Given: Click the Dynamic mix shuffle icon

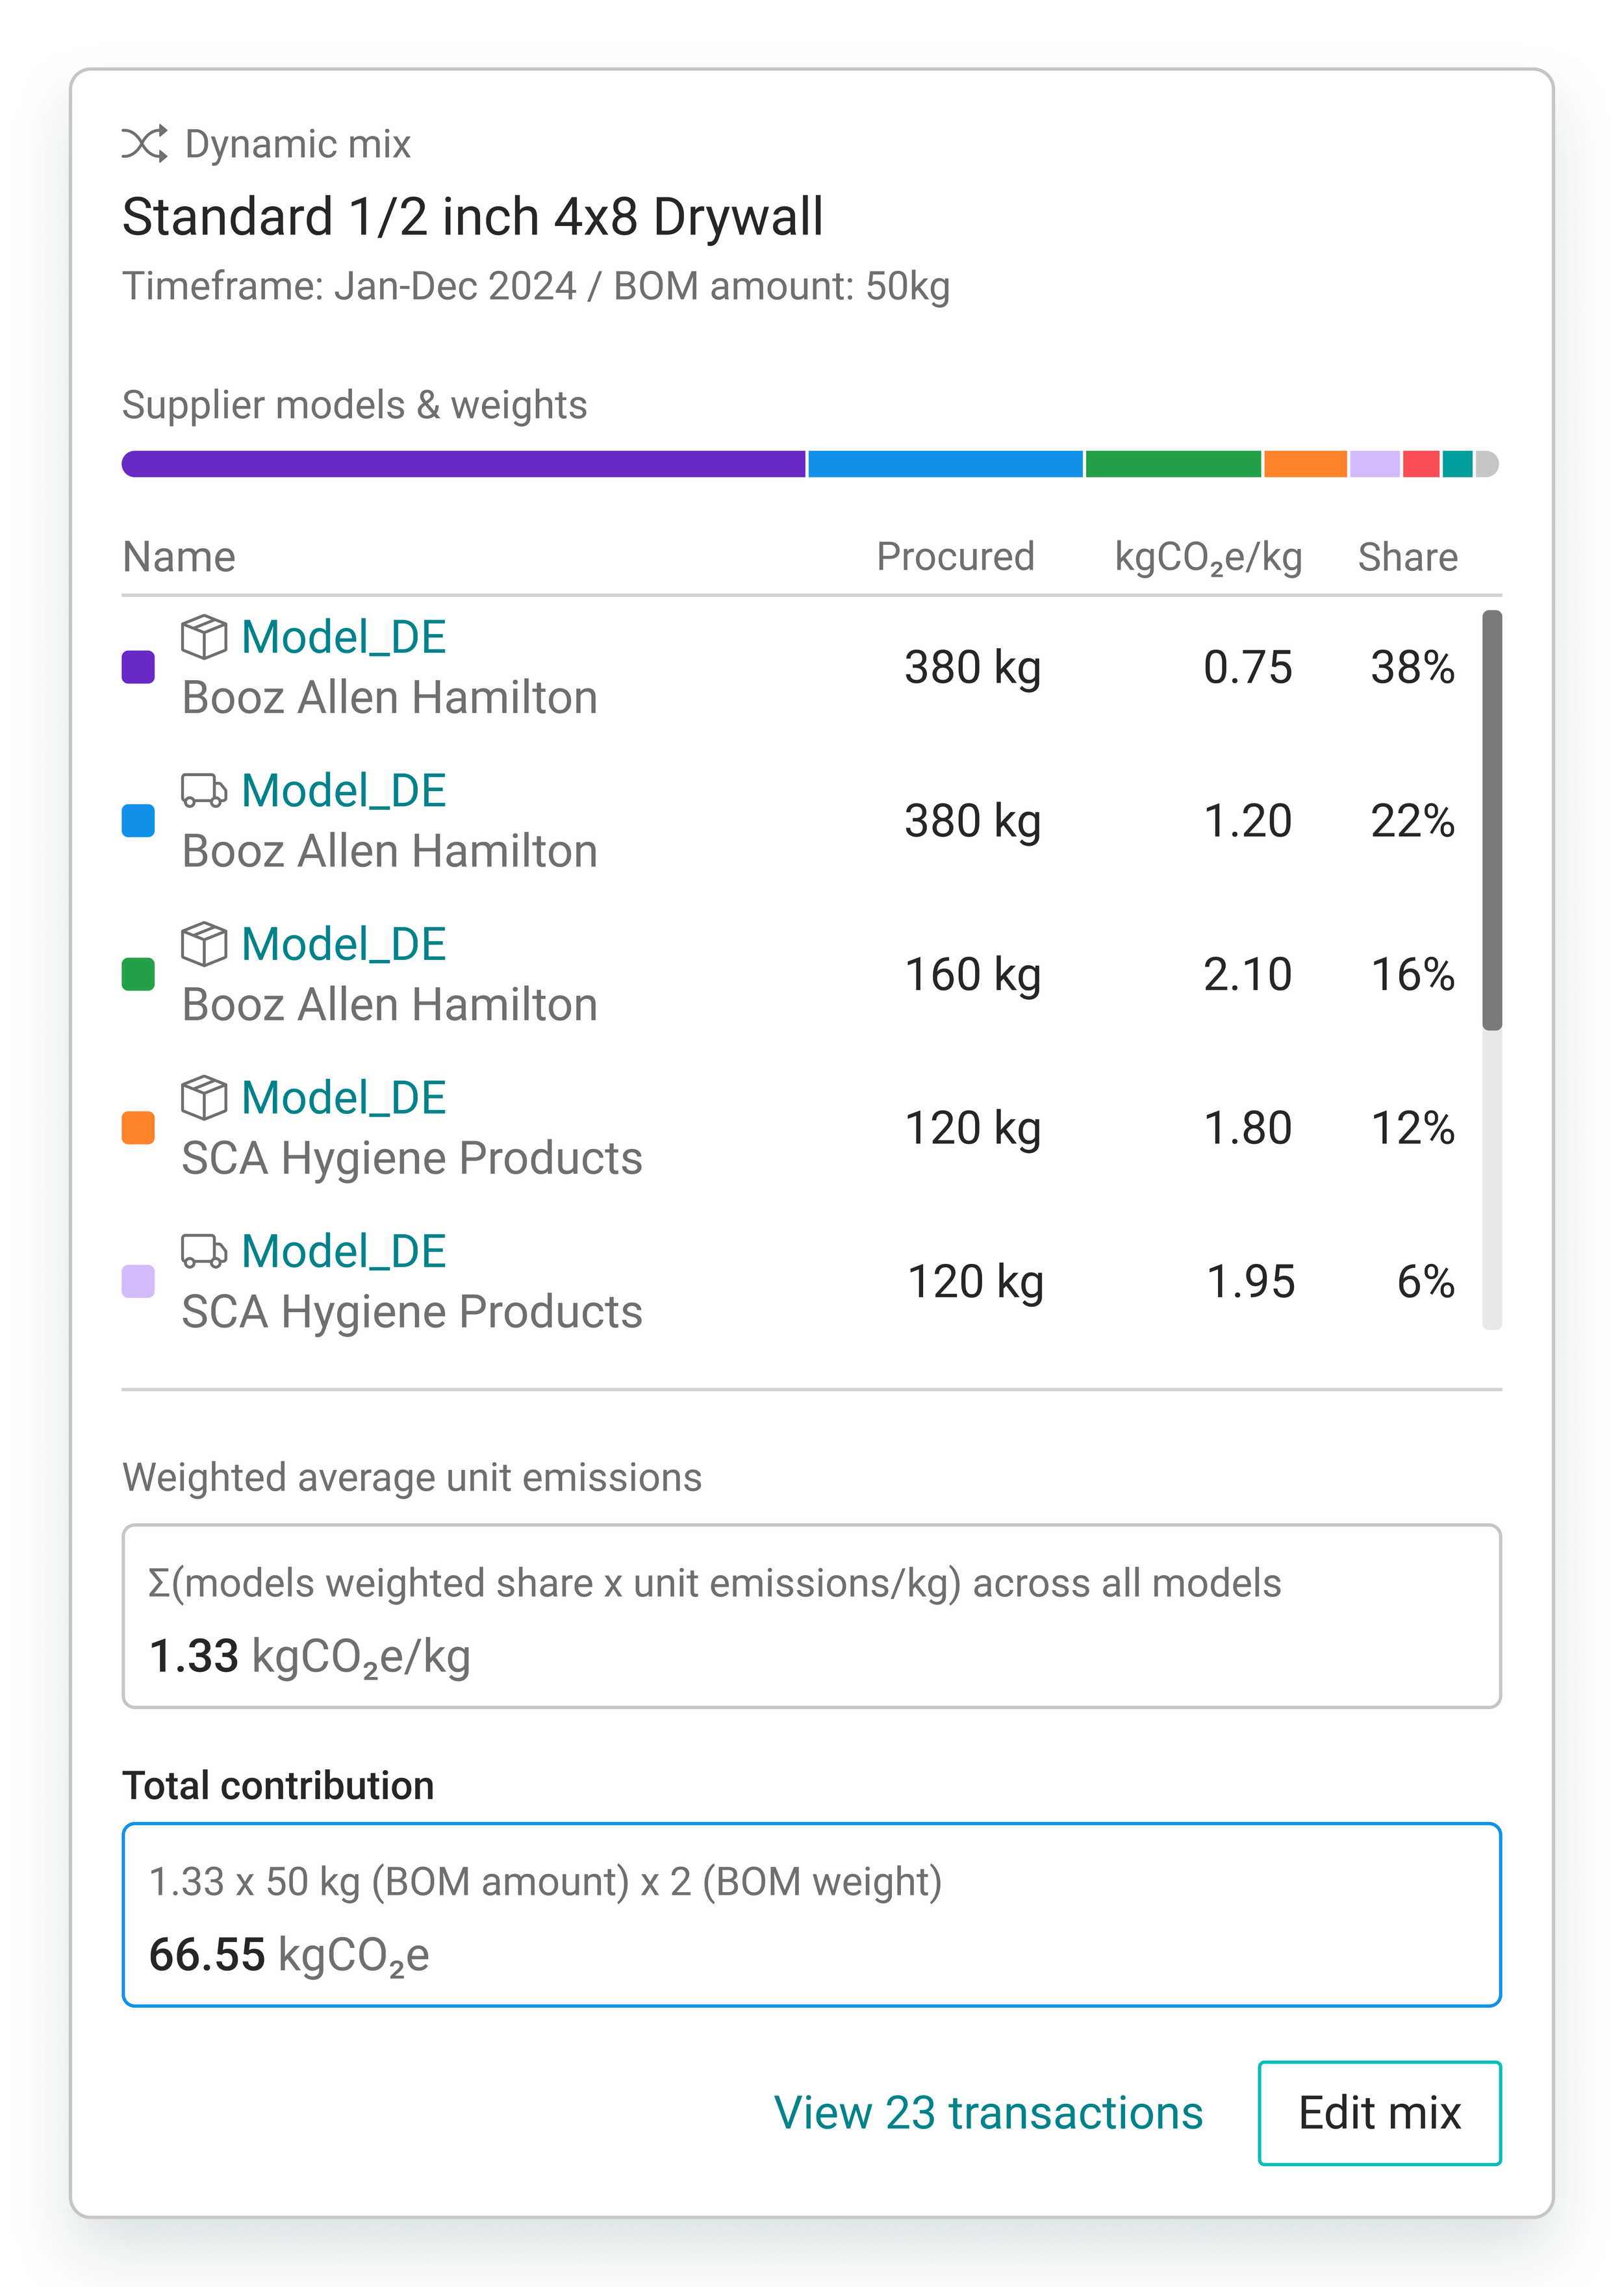Looking at the screenshot, I should (x=145, y=144).
